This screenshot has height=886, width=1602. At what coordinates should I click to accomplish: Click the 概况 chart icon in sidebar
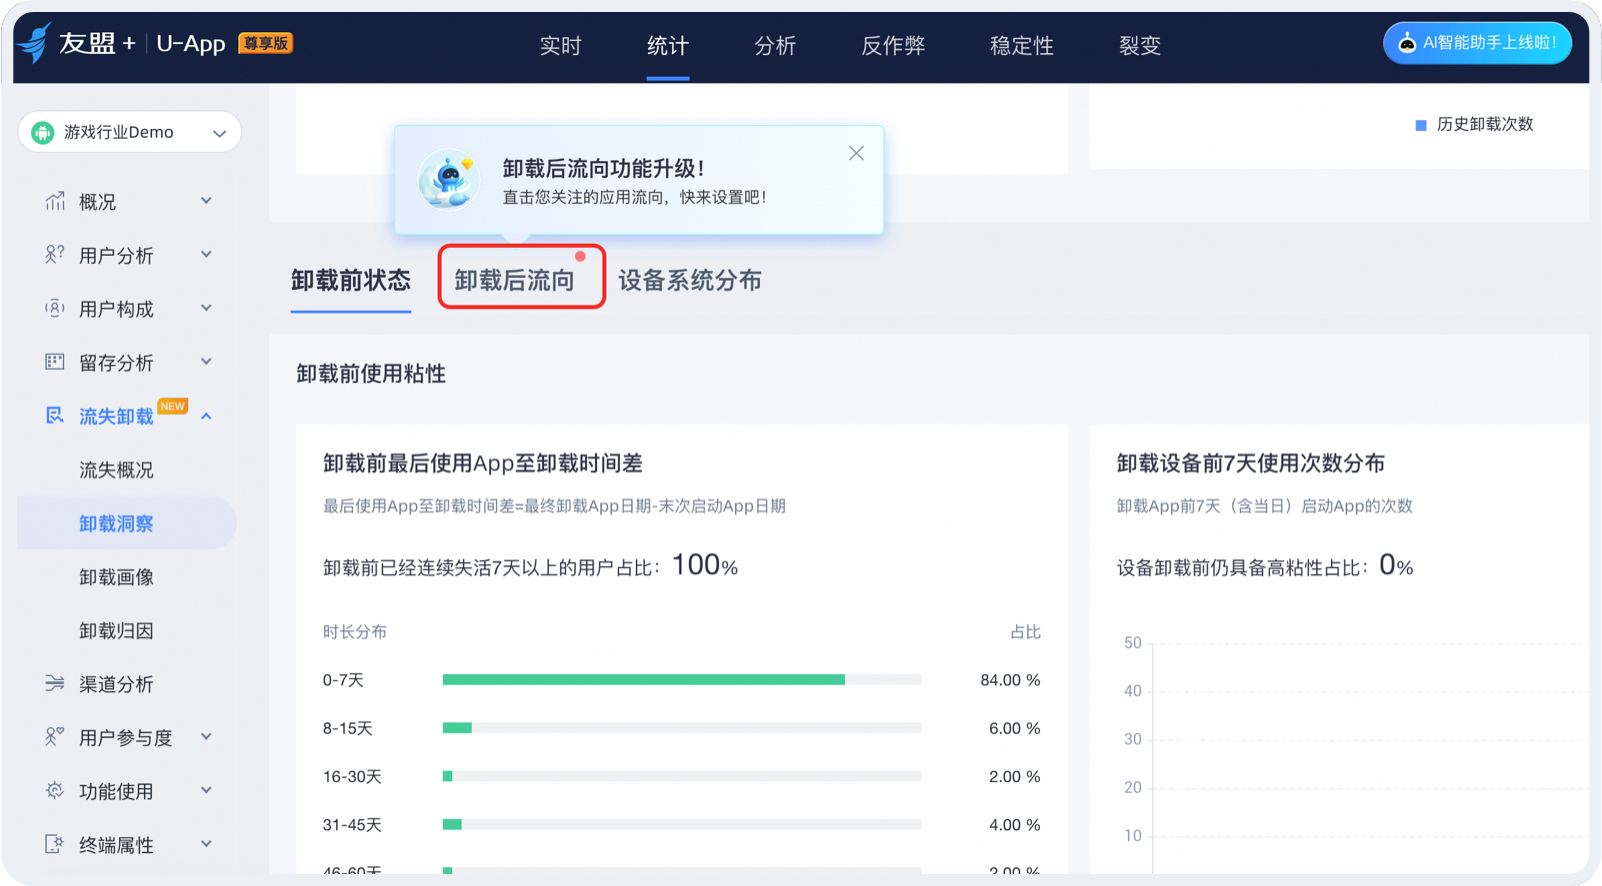55,201
